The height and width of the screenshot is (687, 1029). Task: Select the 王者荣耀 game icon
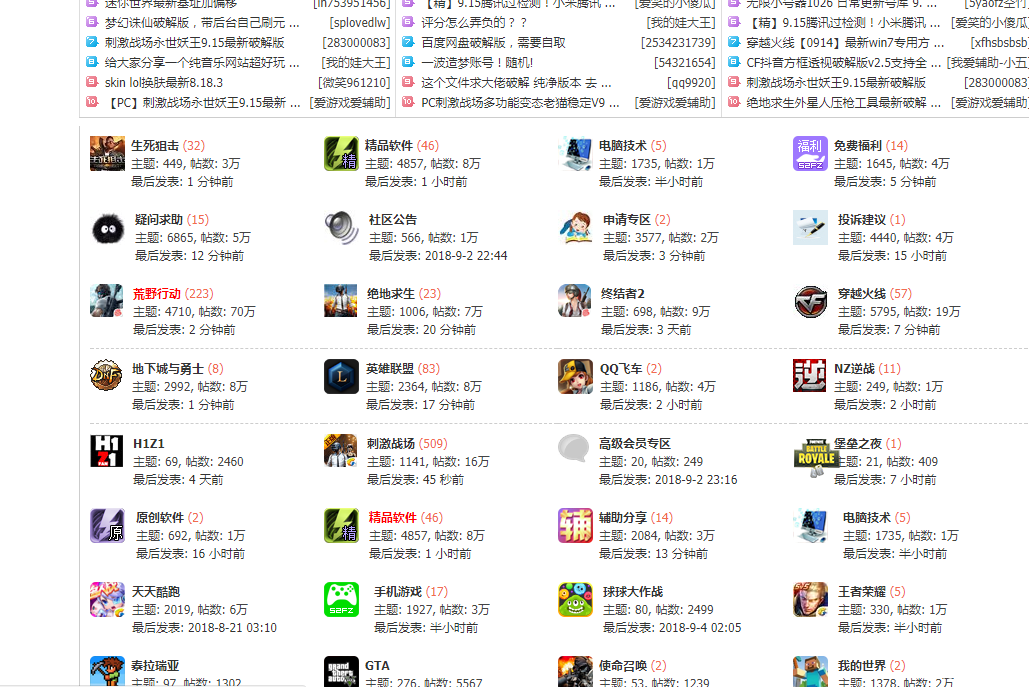point(810,600)
